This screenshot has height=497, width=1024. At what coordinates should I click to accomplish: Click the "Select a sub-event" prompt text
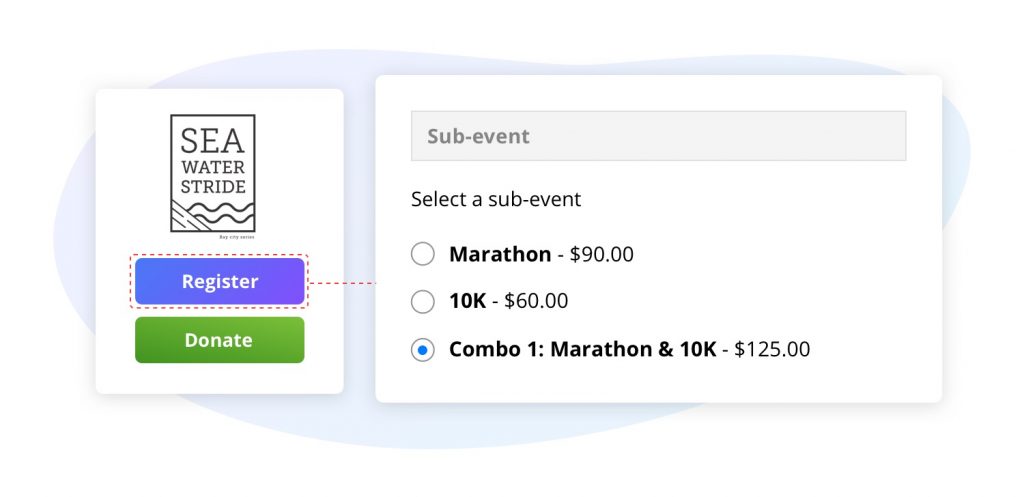click(496, 199)
